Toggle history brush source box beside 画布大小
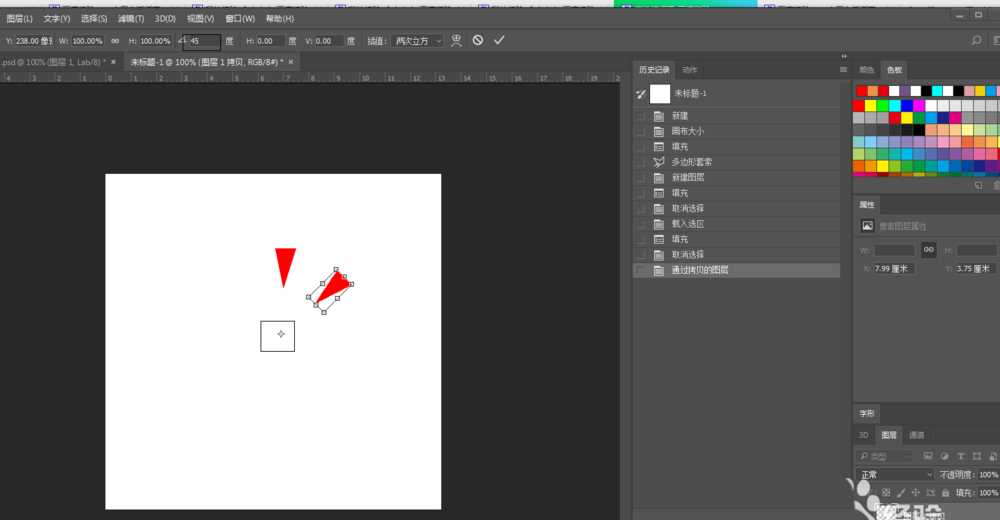1000x520 pixels. [641, 131]
